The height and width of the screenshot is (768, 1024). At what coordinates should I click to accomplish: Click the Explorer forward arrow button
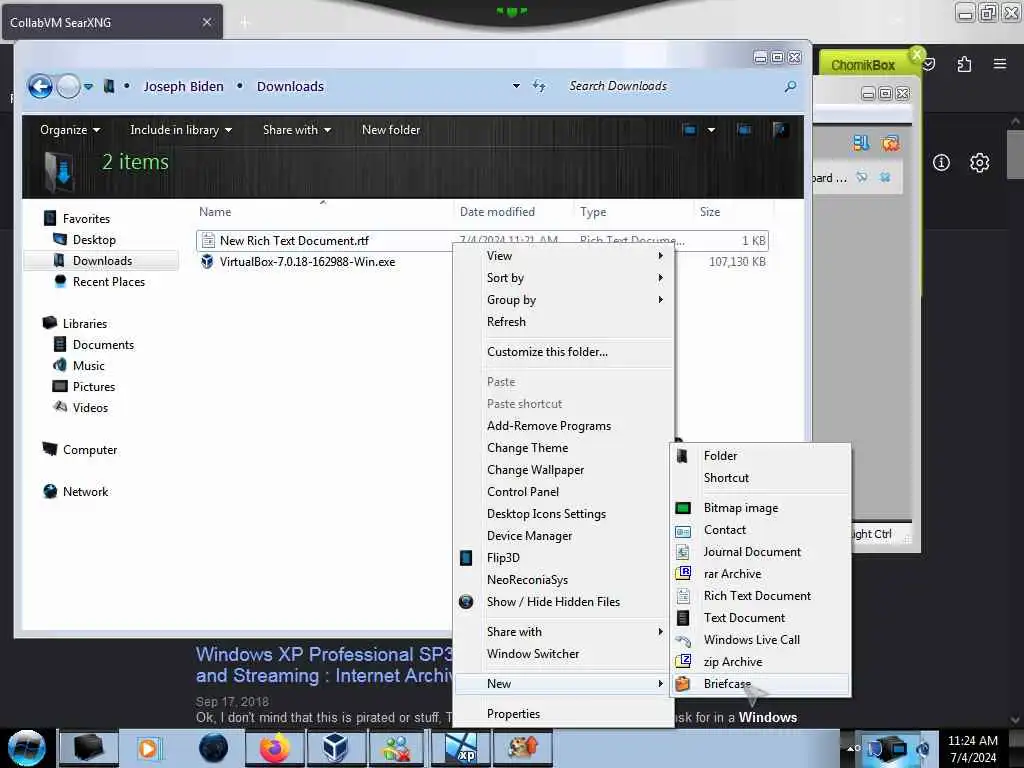click(x=68, y=86)
